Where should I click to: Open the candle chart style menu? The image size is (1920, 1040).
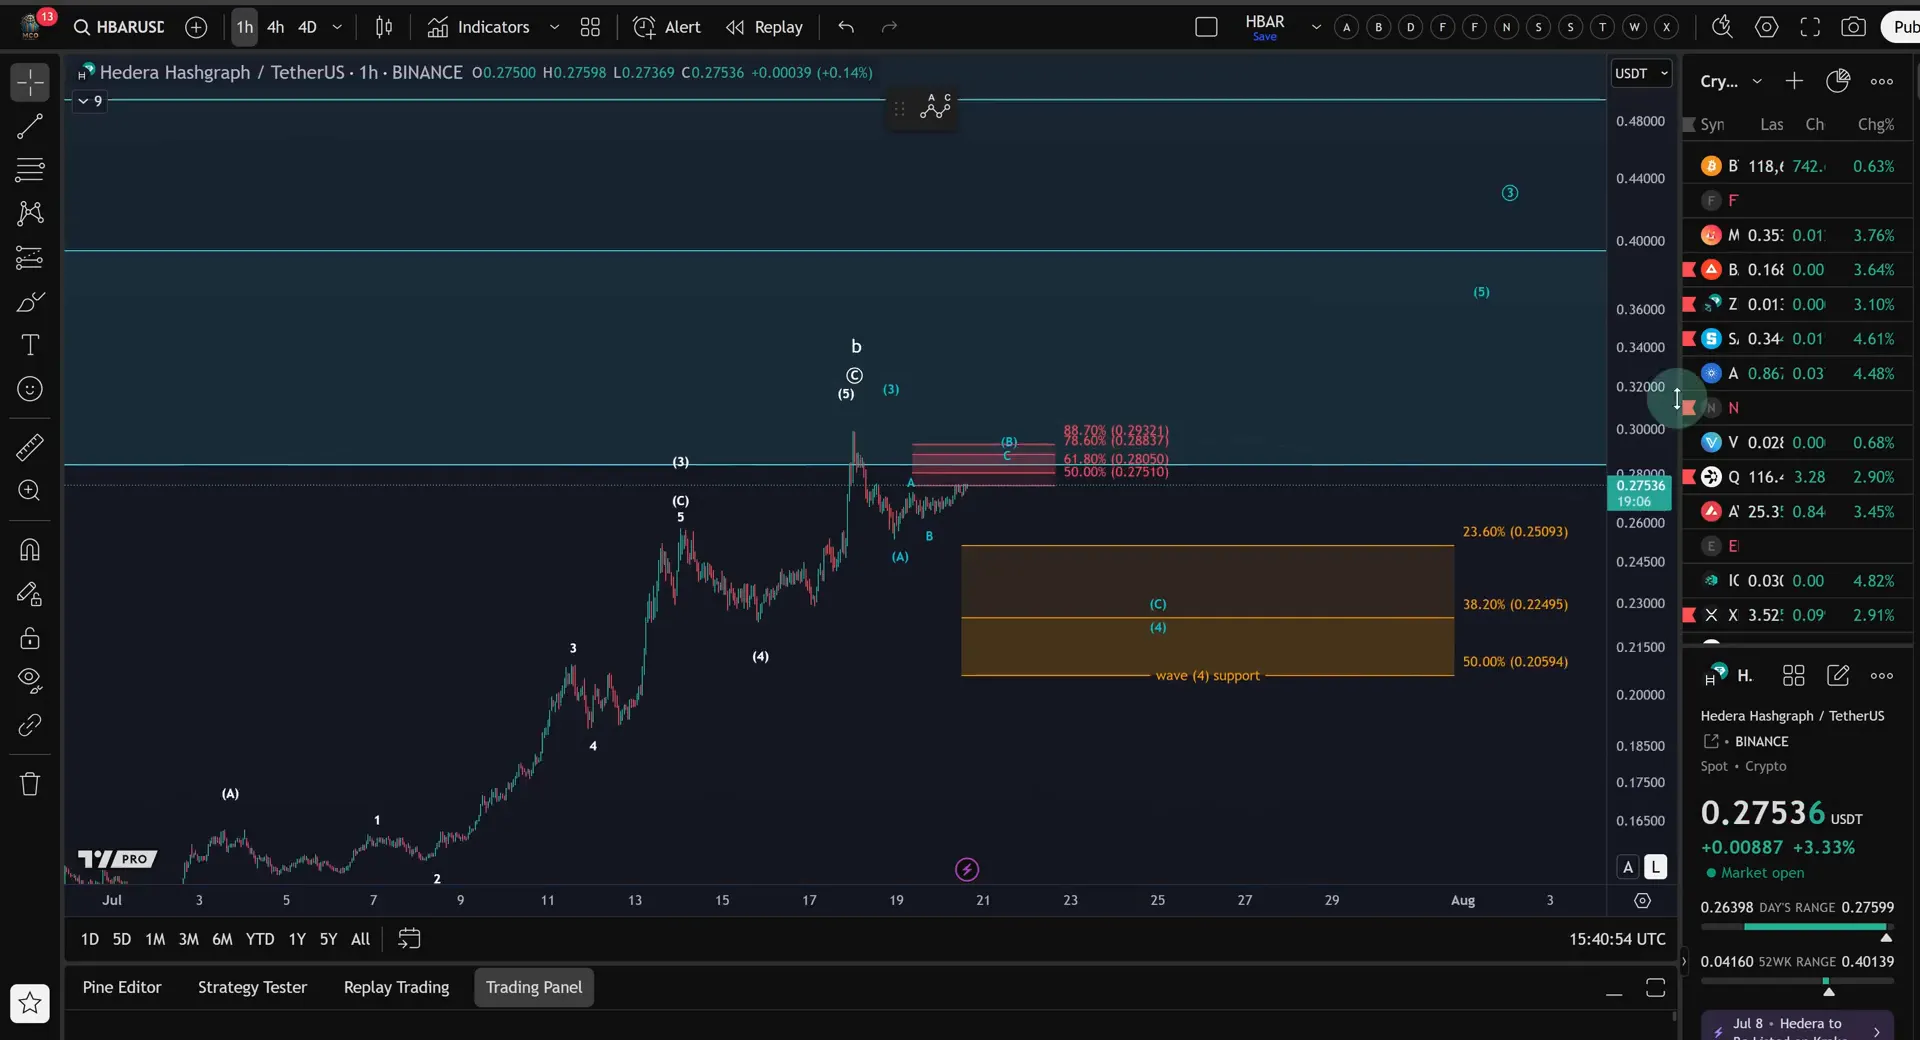pos(384,27)
